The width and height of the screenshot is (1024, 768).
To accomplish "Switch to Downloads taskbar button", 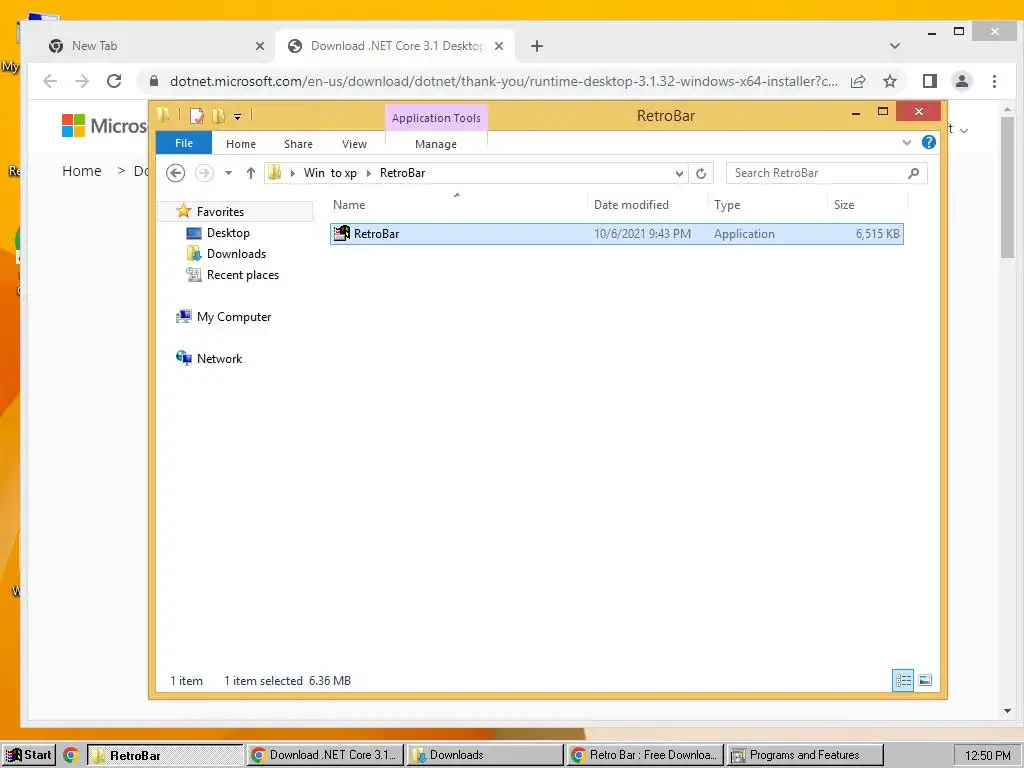I will point(485,755).
